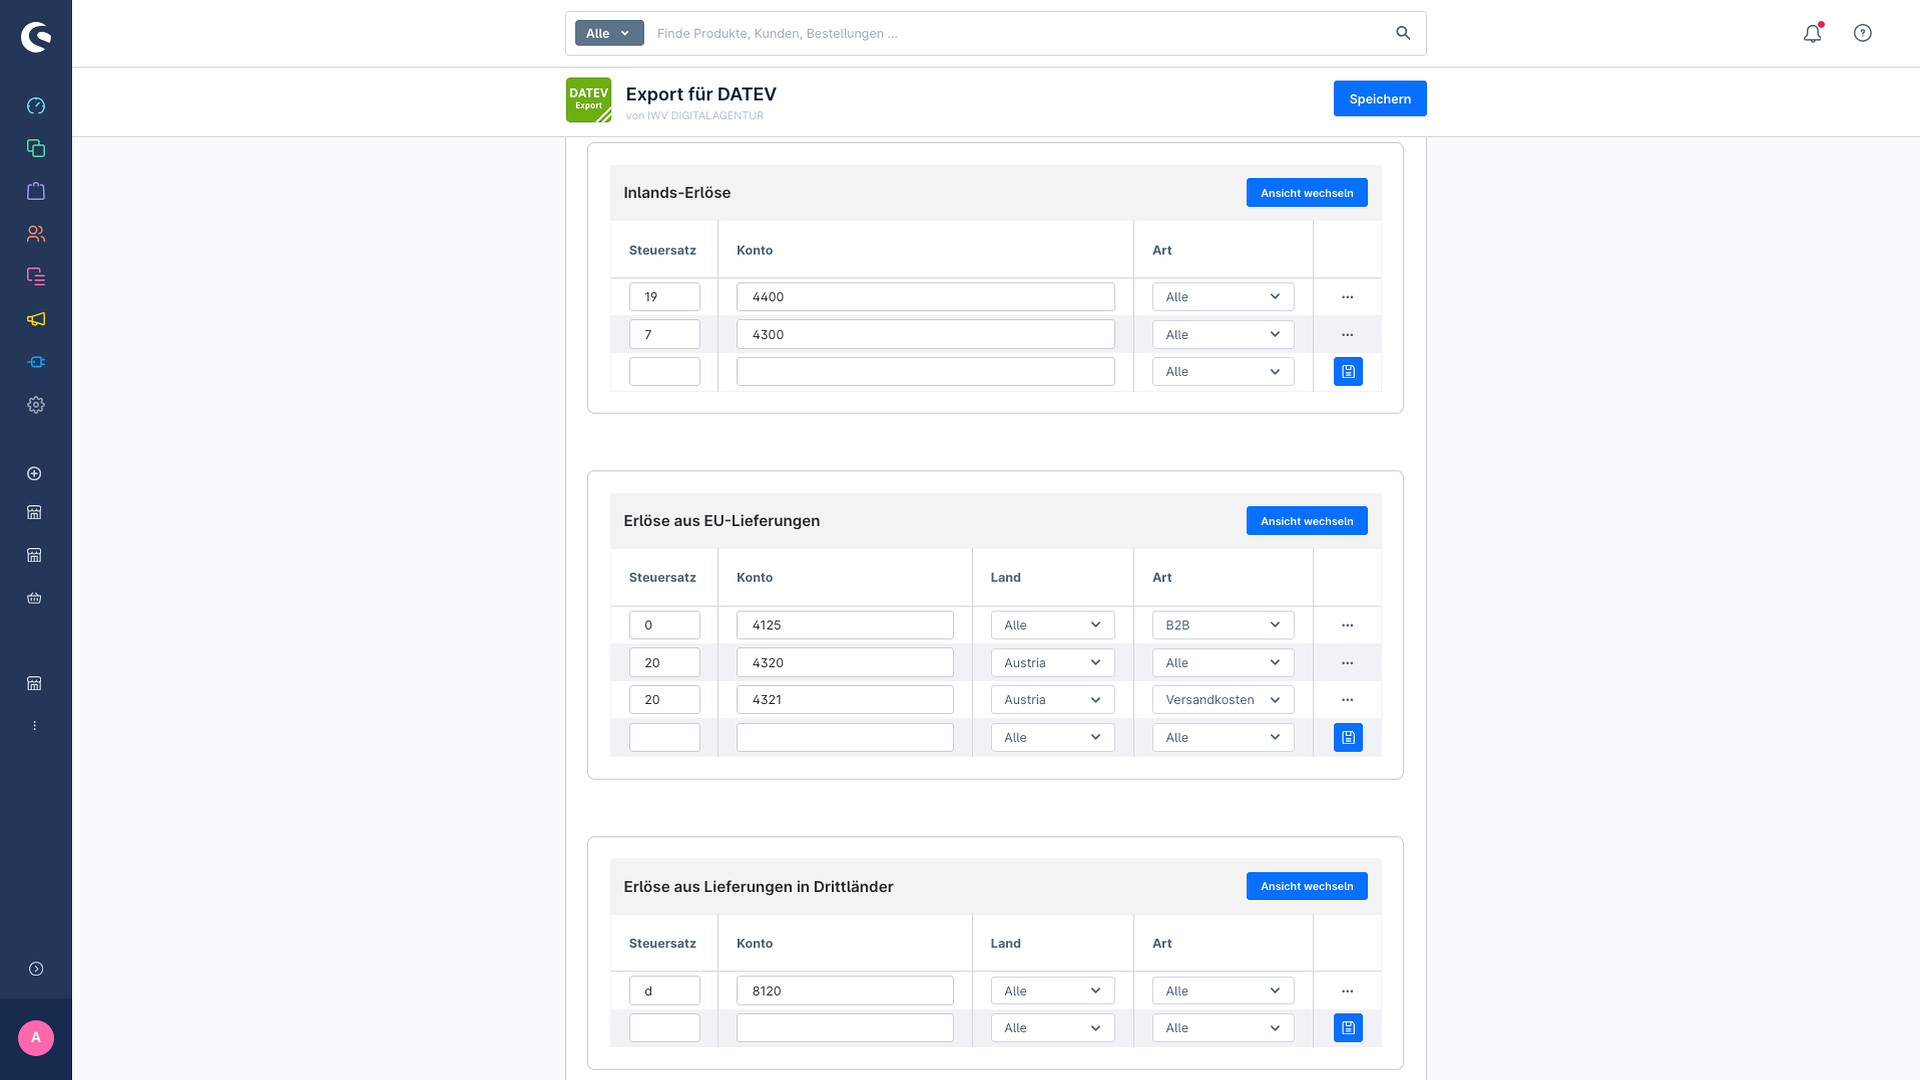
Task: Click Ansicht wechseln for Inlands-Erlöse
Action: pos(1306,193)
